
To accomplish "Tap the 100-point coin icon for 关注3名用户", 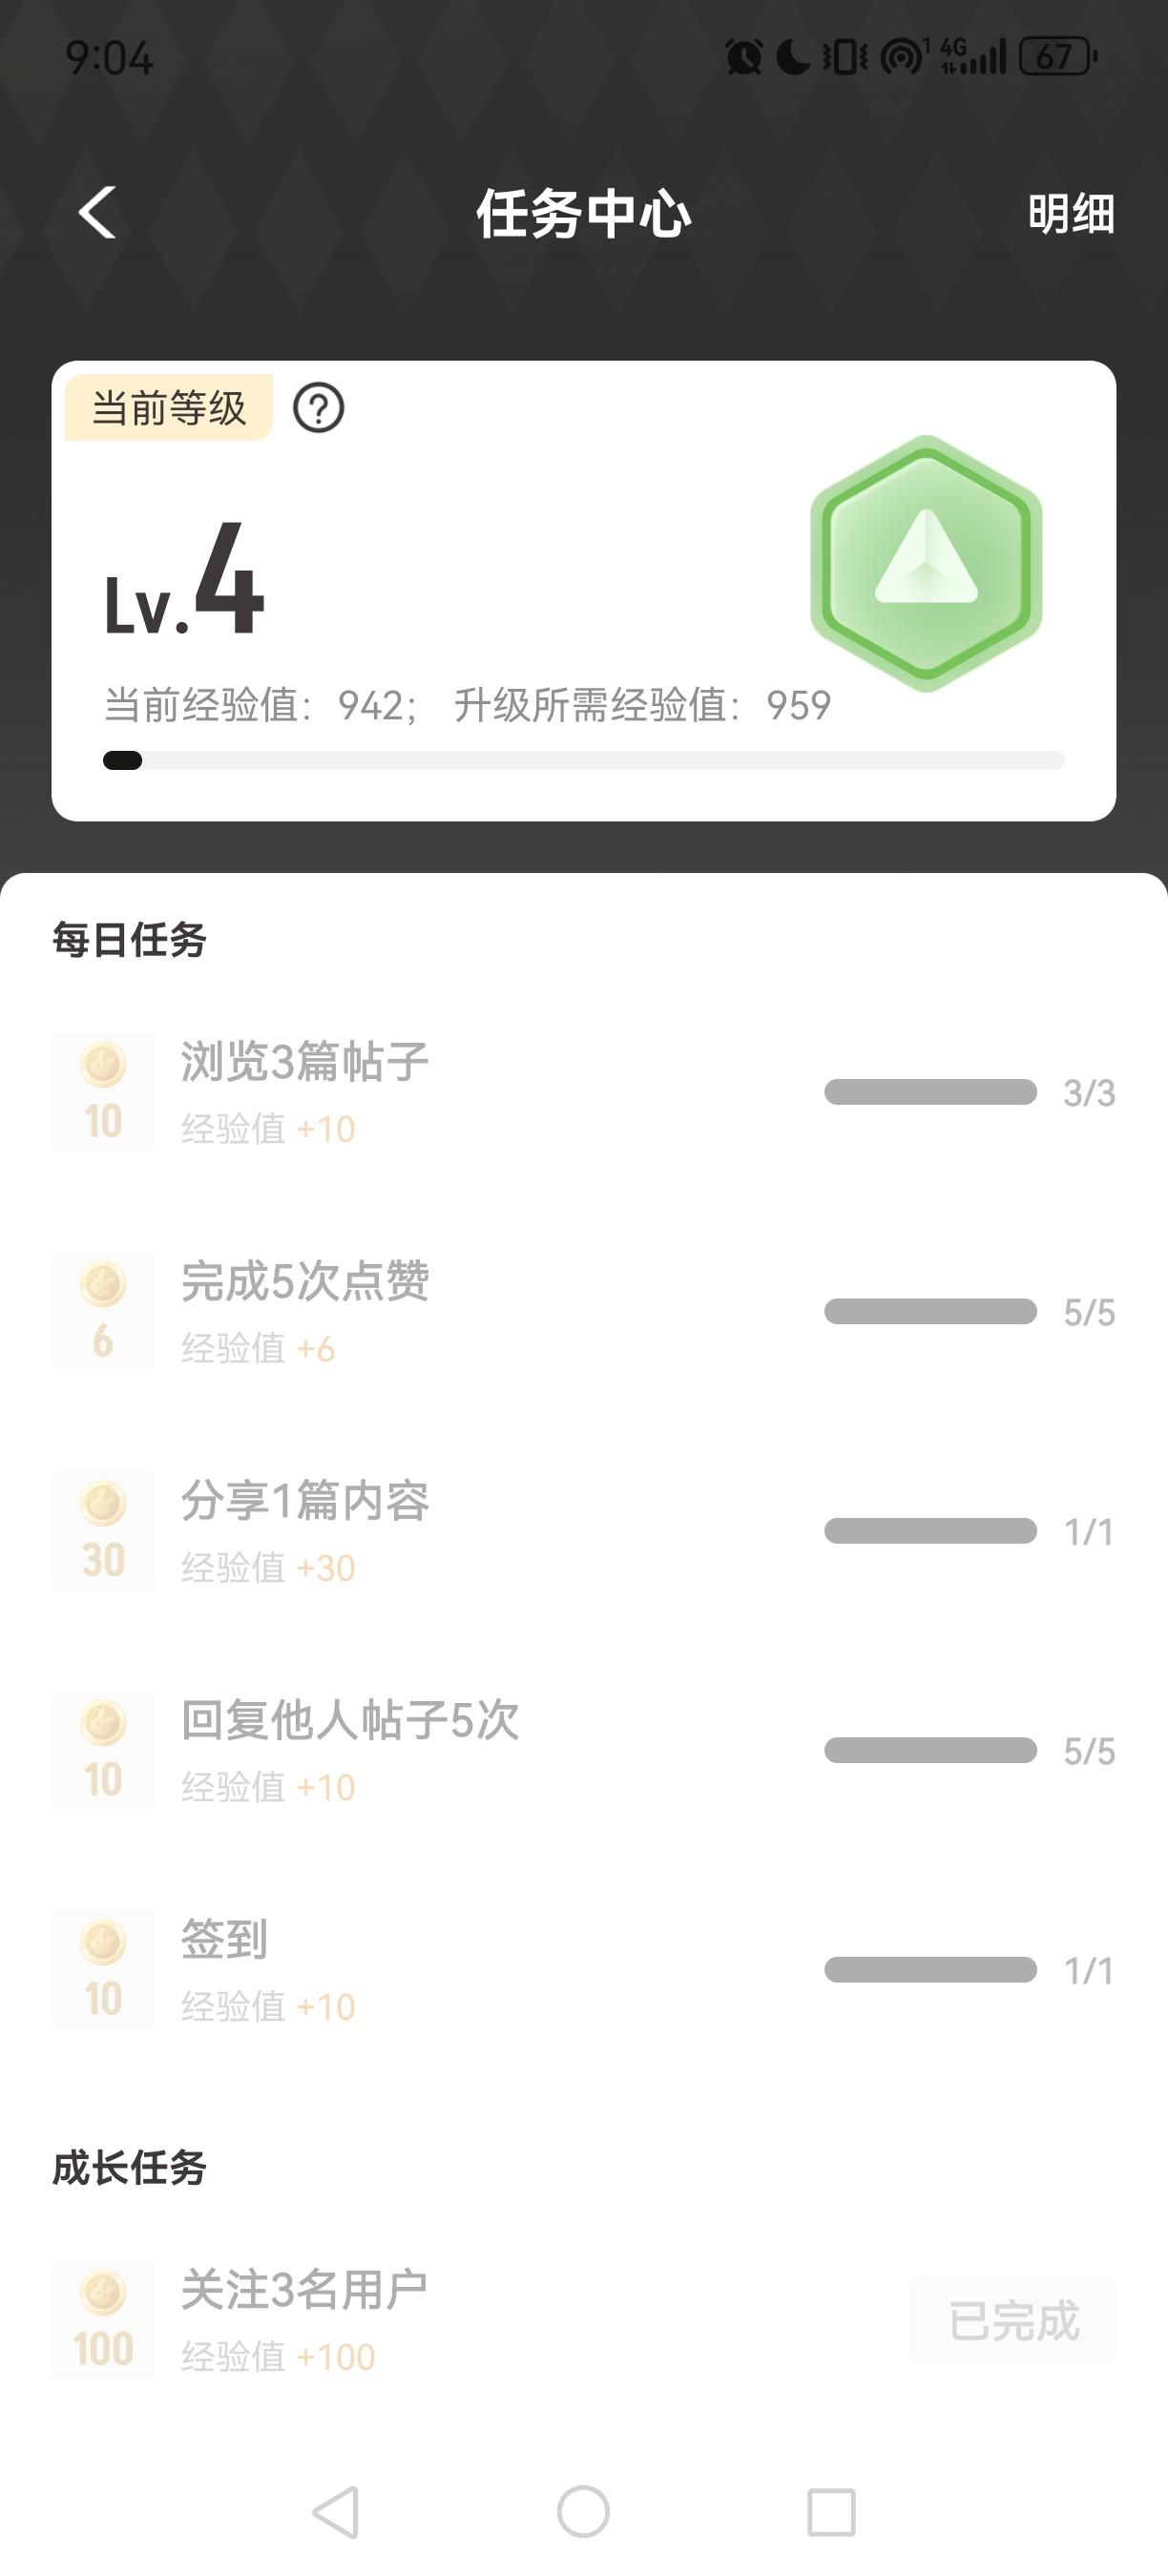I will 103,2320.
